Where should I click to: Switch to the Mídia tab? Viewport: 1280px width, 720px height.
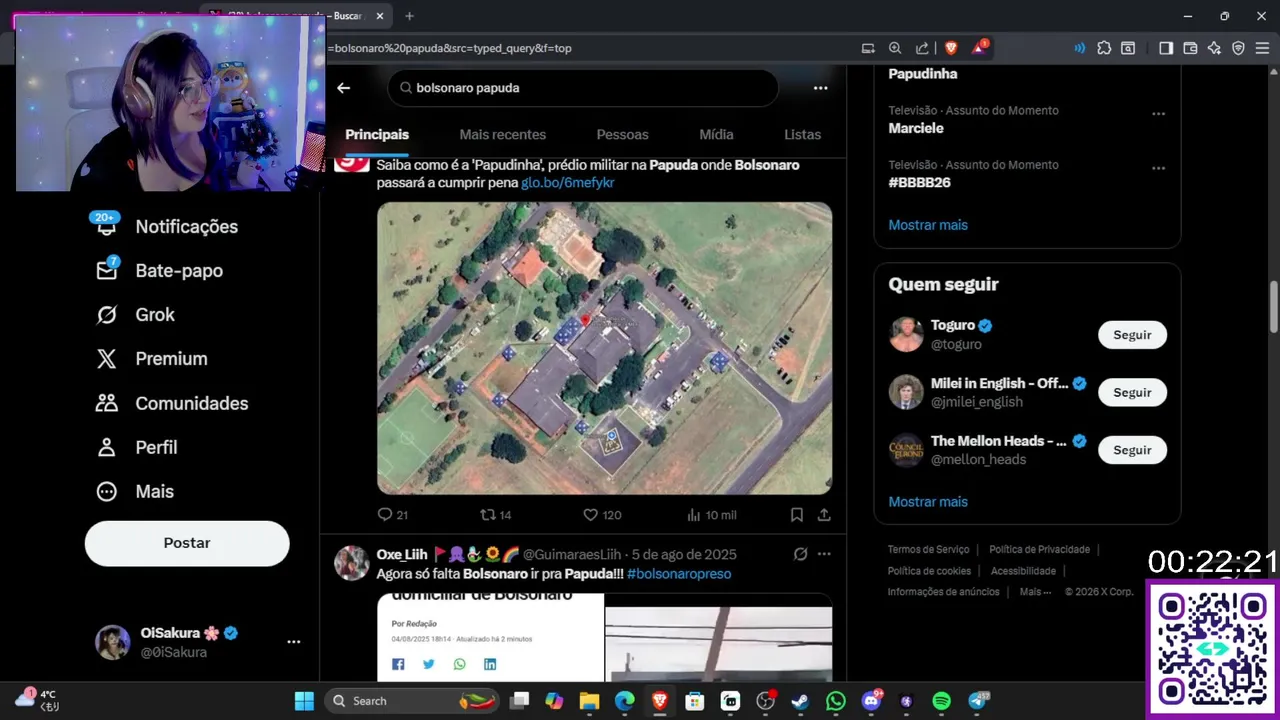(x=716, y=135)
